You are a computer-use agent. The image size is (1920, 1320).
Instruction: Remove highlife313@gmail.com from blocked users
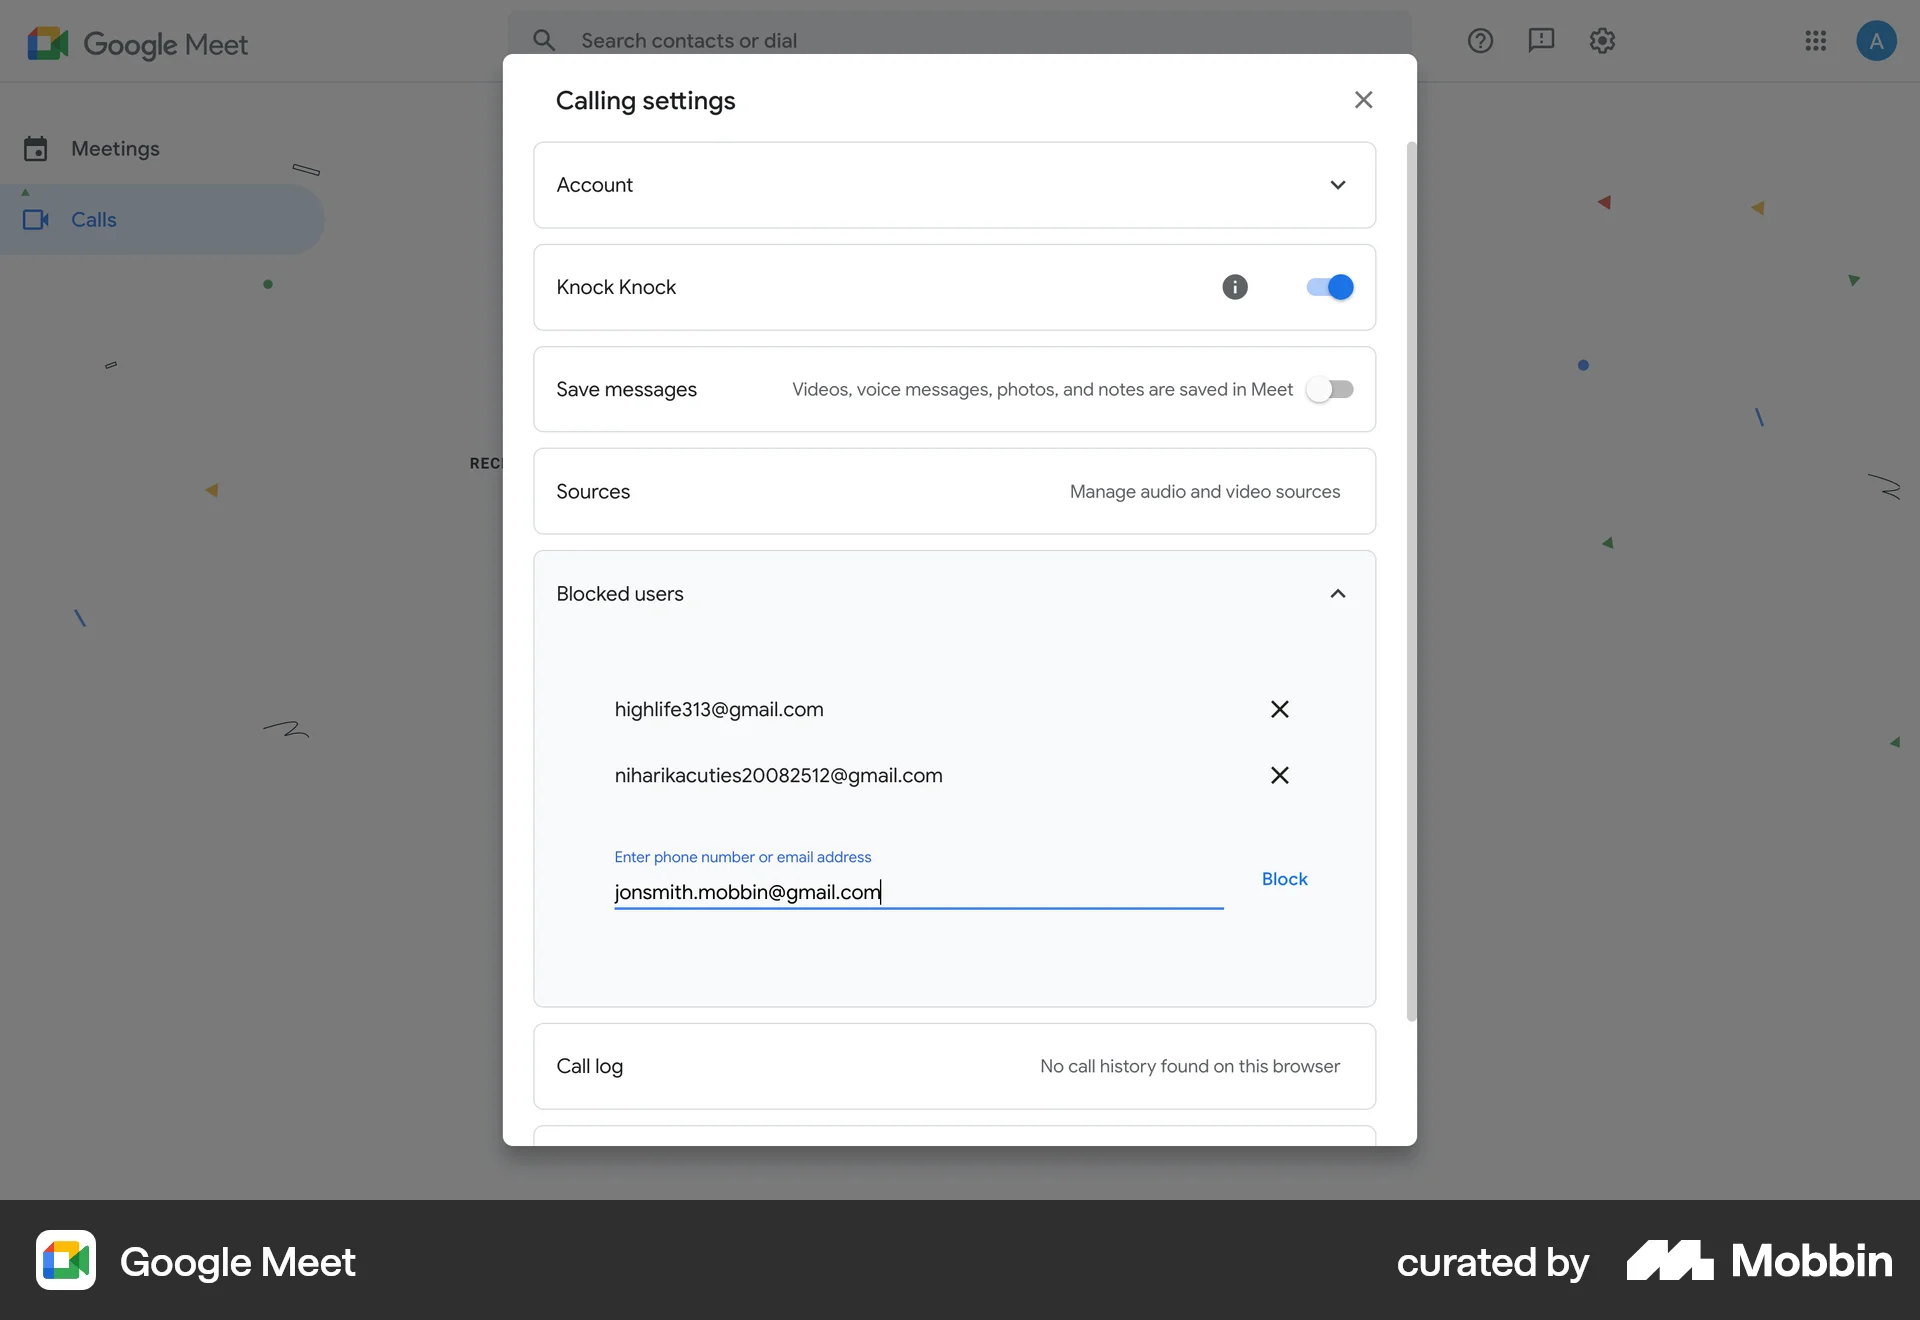[1280, 709]
